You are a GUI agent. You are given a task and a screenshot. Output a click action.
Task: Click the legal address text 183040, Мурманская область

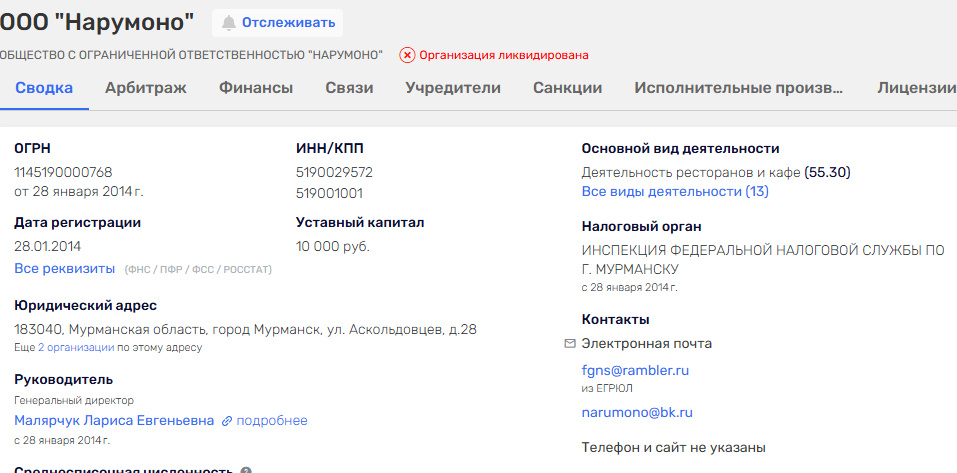pyautogui.click(x=245, y=330)
